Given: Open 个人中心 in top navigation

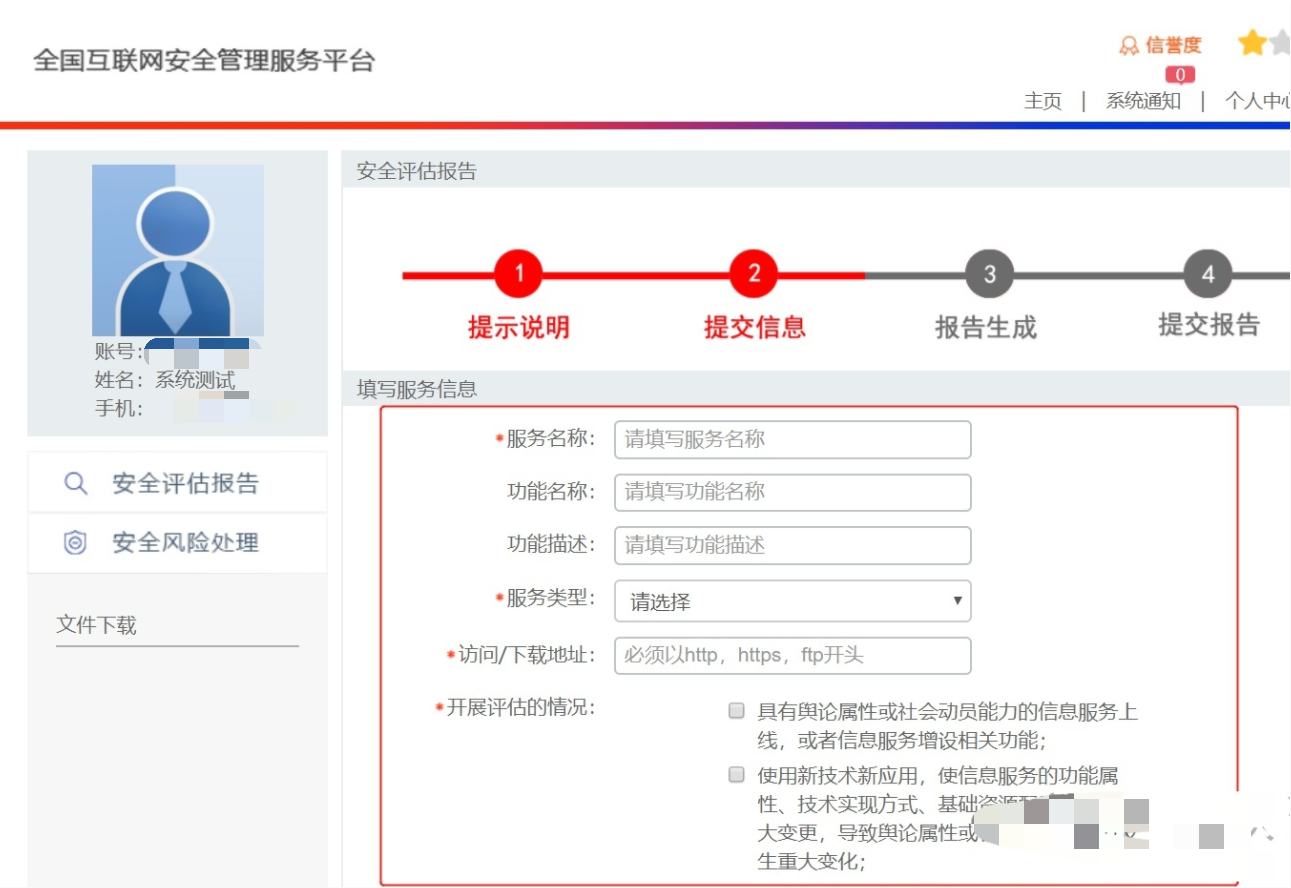Looking at the screenshot, I should point(1258,101).
